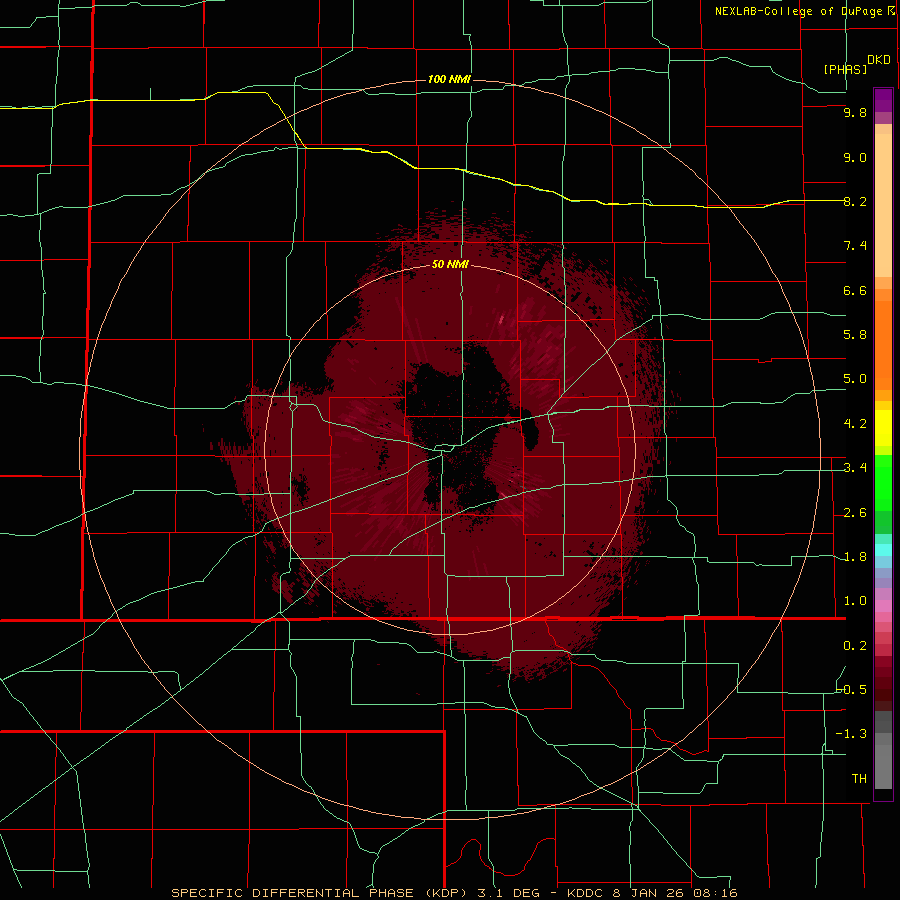Click the 100 NMI range ring label
The image size is (900, 900).
449,79
